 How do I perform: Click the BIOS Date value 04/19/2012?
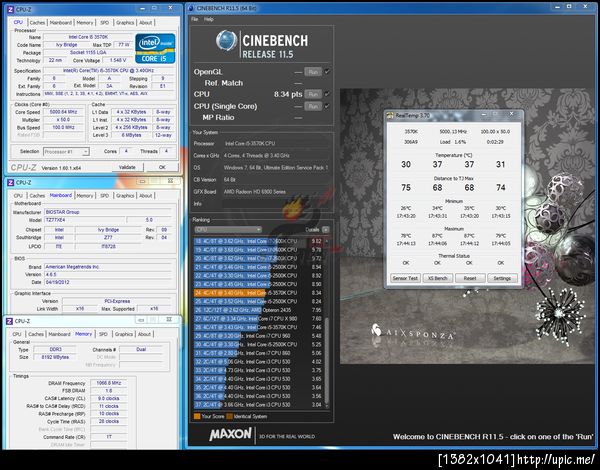[x=109, y=282]
